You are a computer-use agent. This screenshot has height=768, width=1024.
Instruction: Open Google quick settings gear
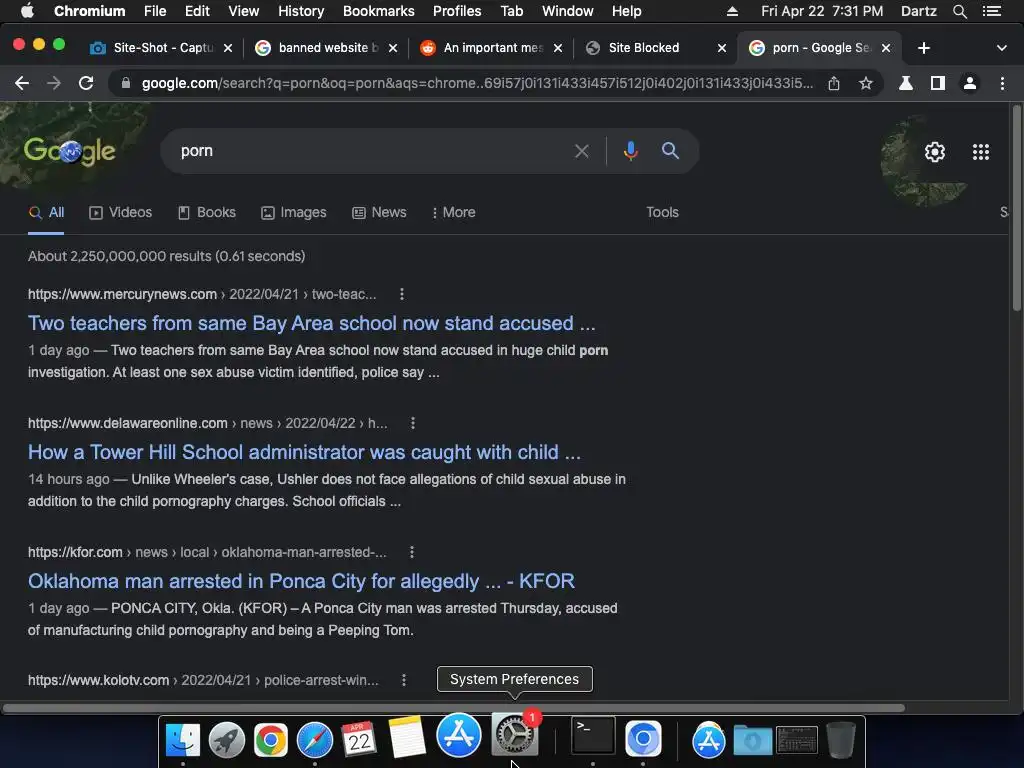coord(935,152)
